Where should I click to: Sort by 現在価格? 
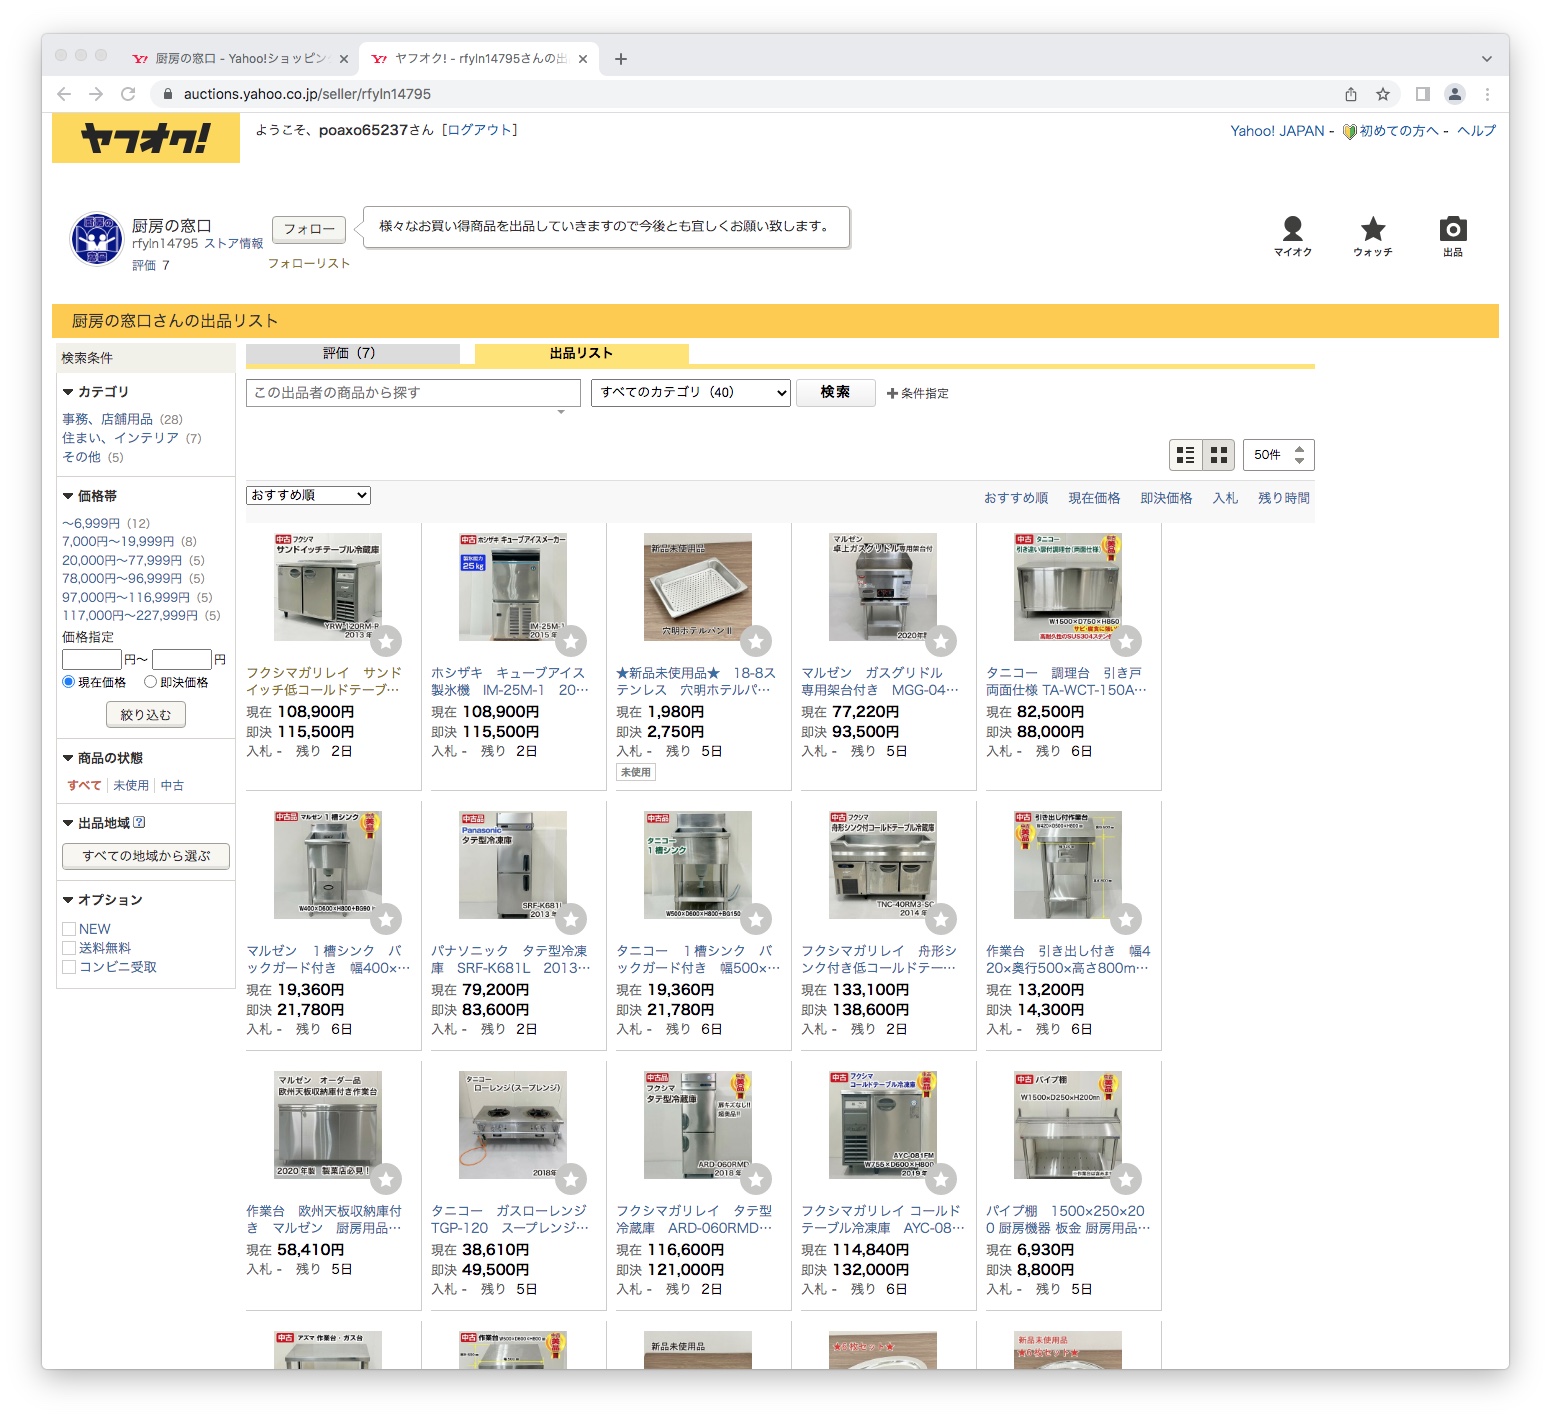pyautogui.click(x=1094, y=498)
